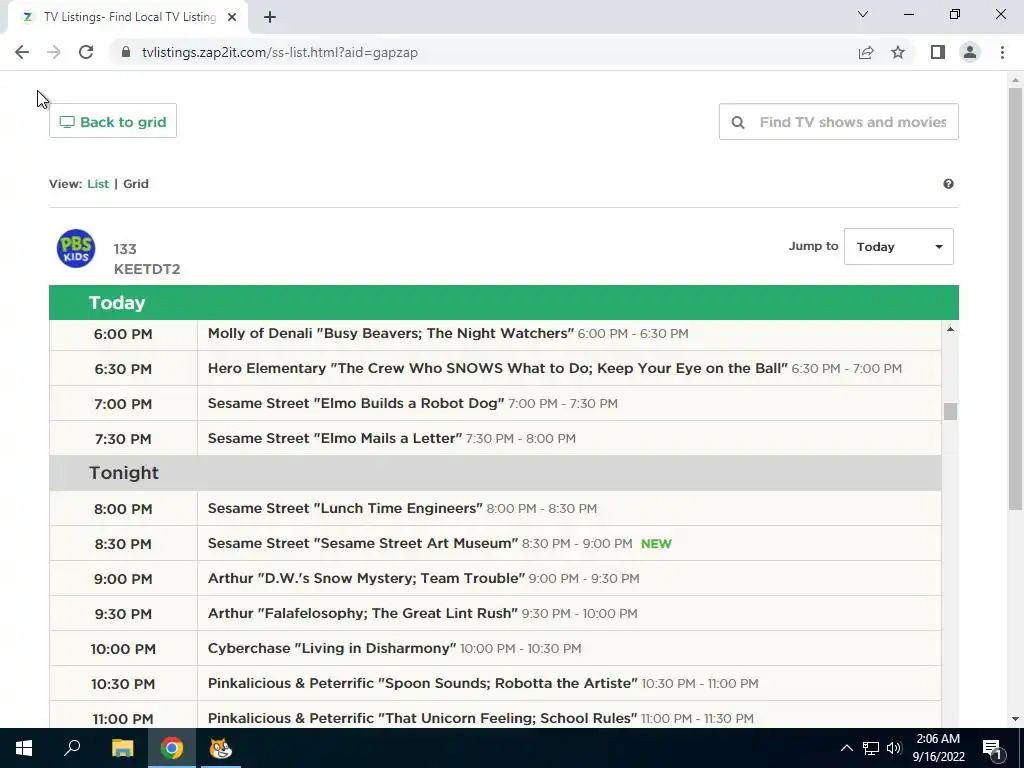Open the Chrome three-dot menu
This screenshot has height=768, width=1024.
point(1002,52)
